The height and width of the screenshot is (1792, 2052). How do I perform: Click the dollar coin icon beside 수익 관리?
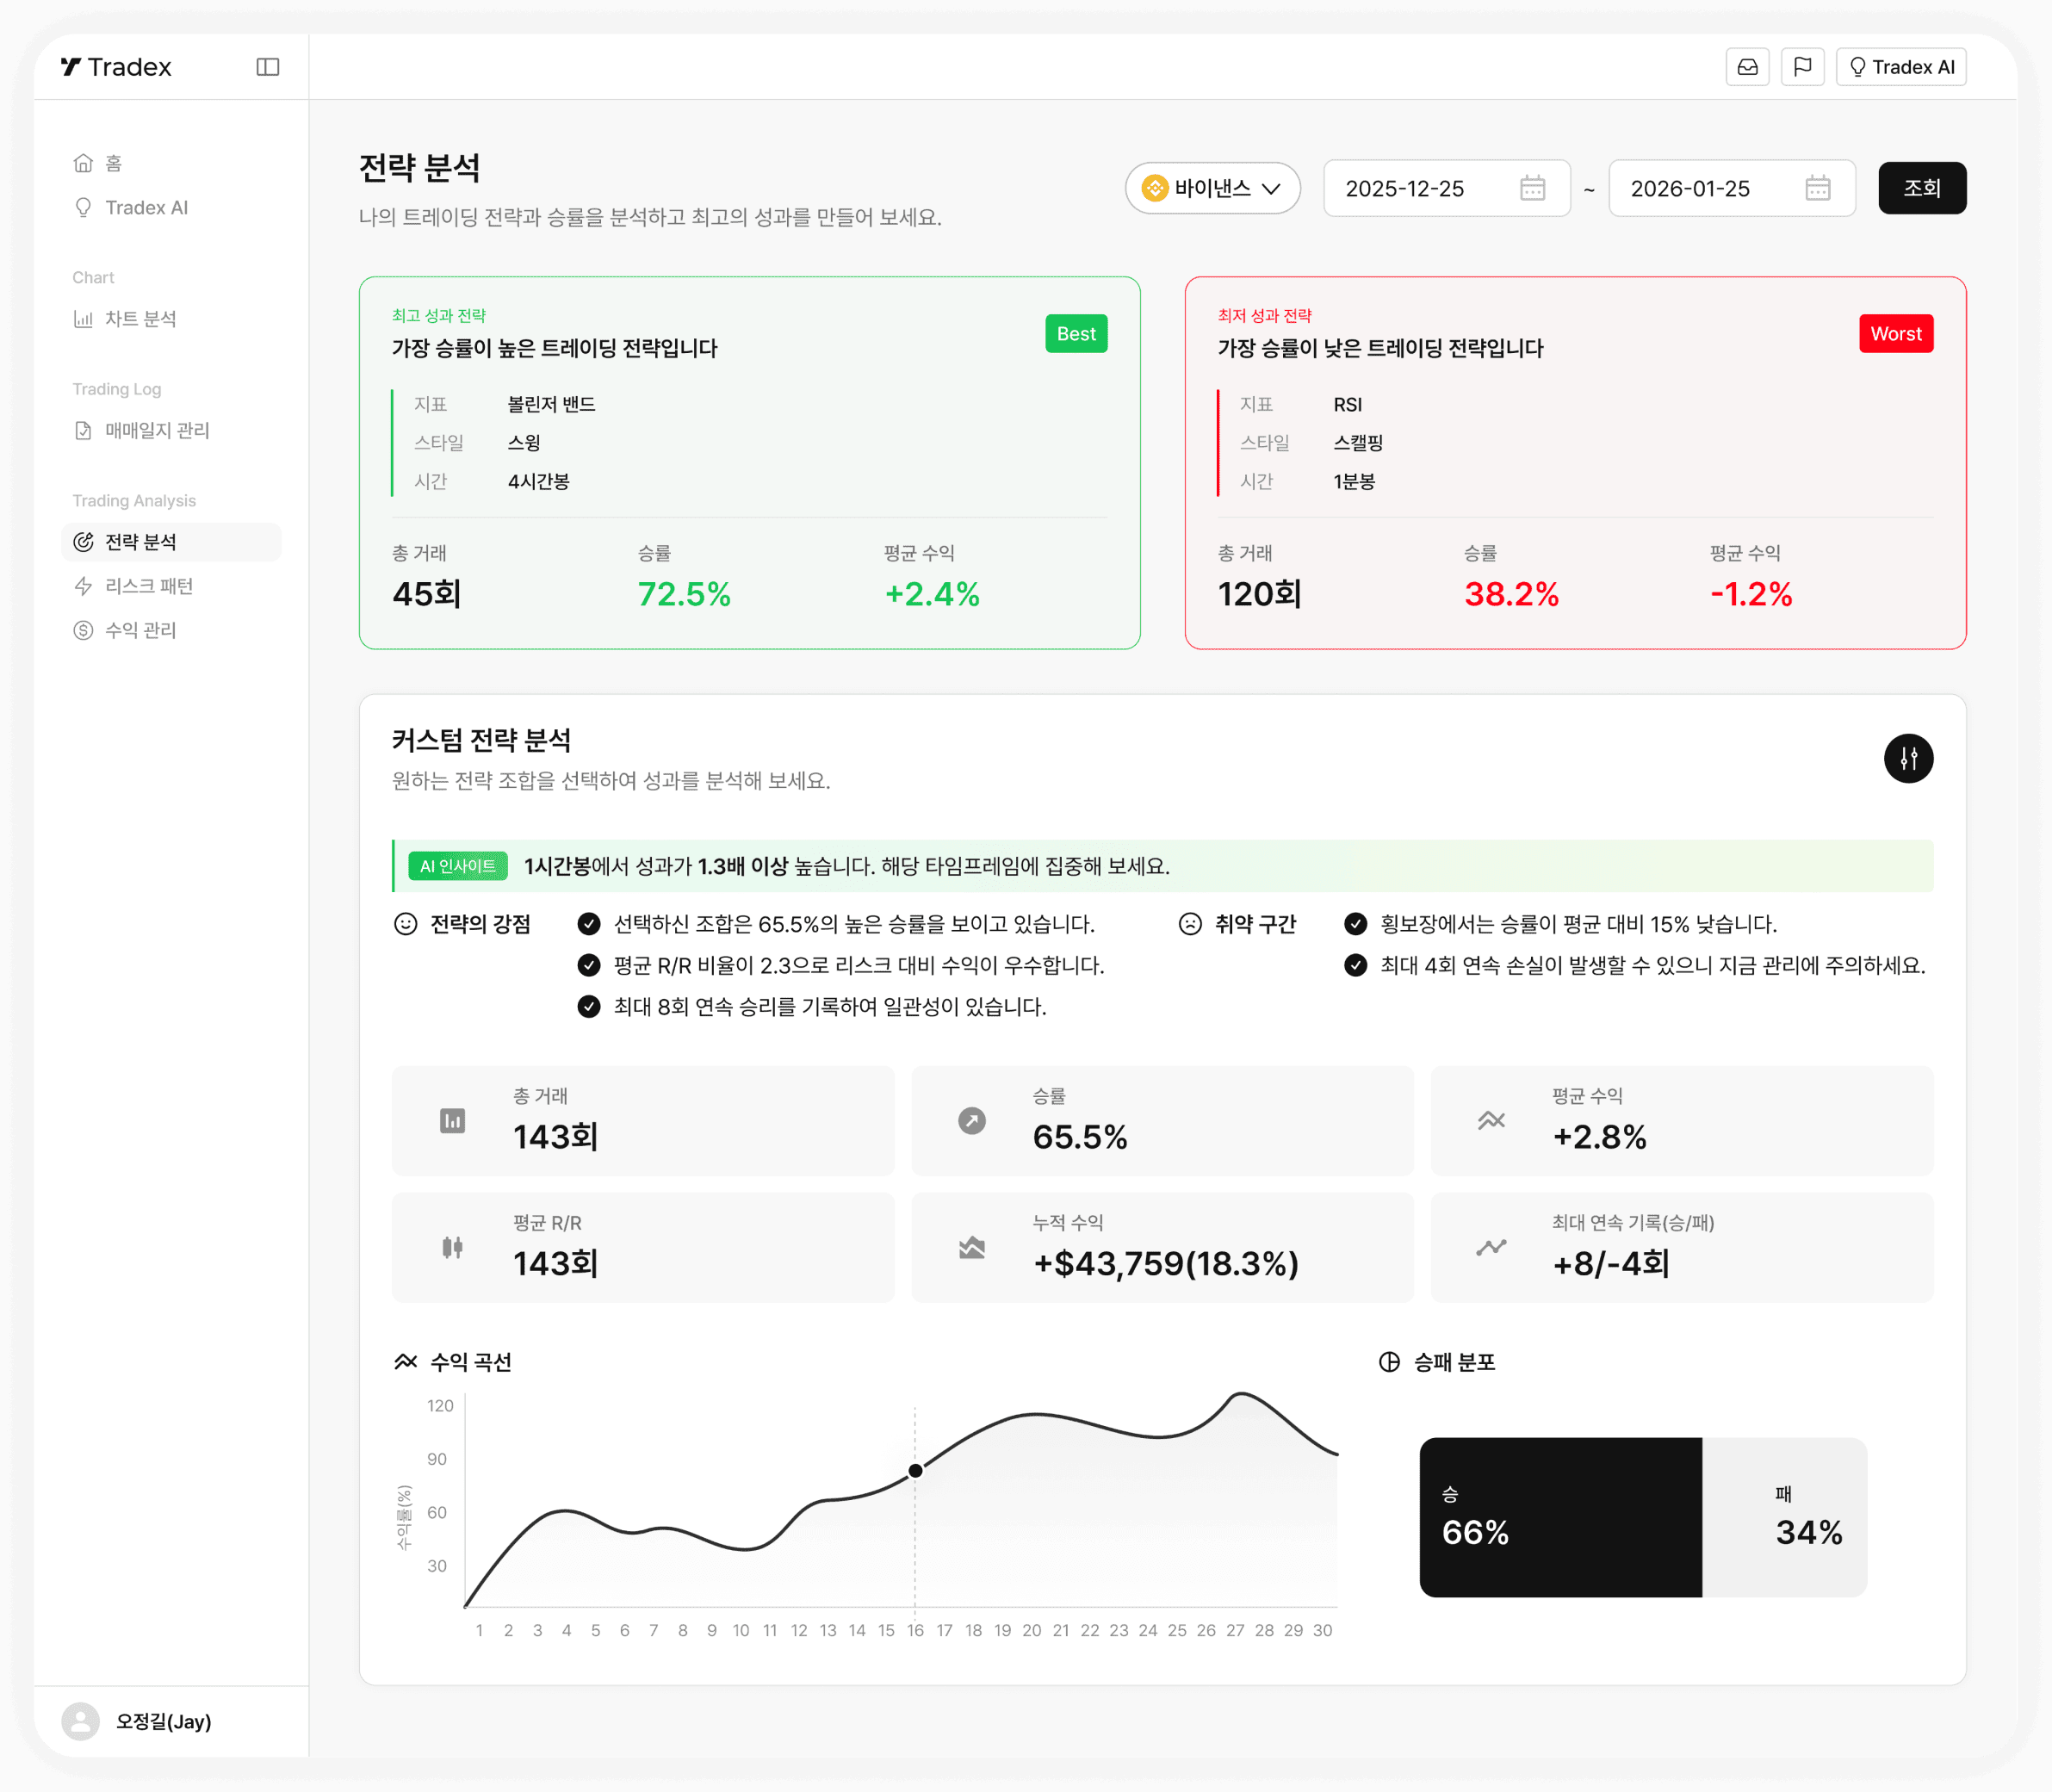[83, 630]
